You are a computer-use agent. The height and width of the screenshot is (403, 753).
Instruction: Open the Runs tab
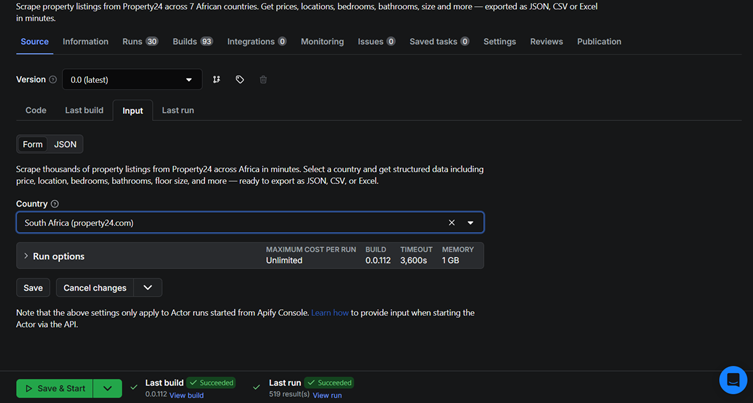tap(140, 42)
